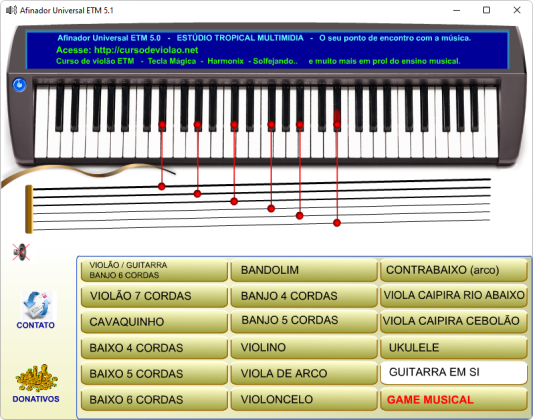Click red dot on bottom guitar string
Screen dimensions: 533x420
337,223
